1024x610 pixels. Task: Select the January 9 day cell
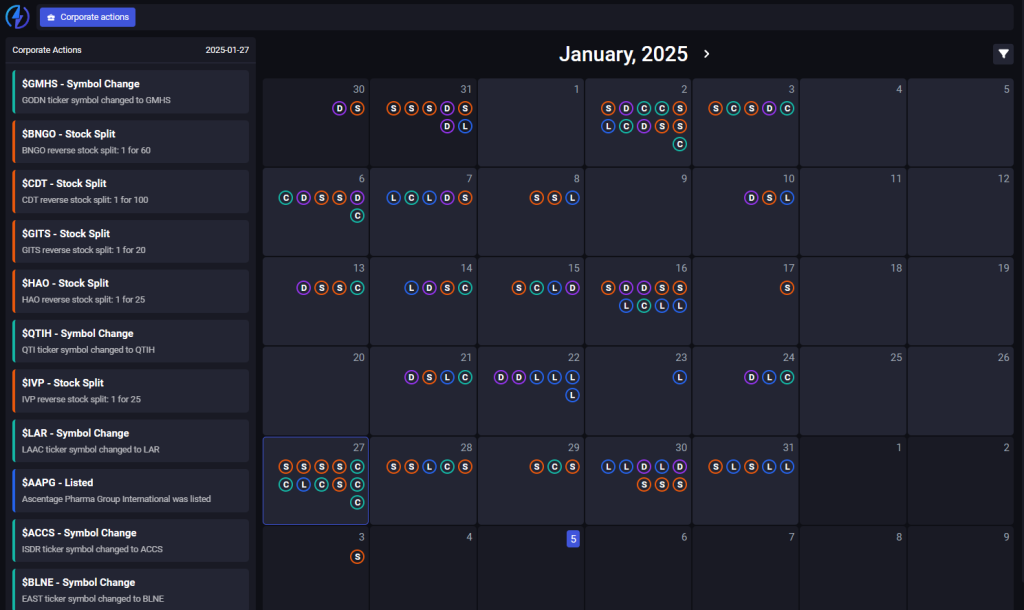point(638,212)
